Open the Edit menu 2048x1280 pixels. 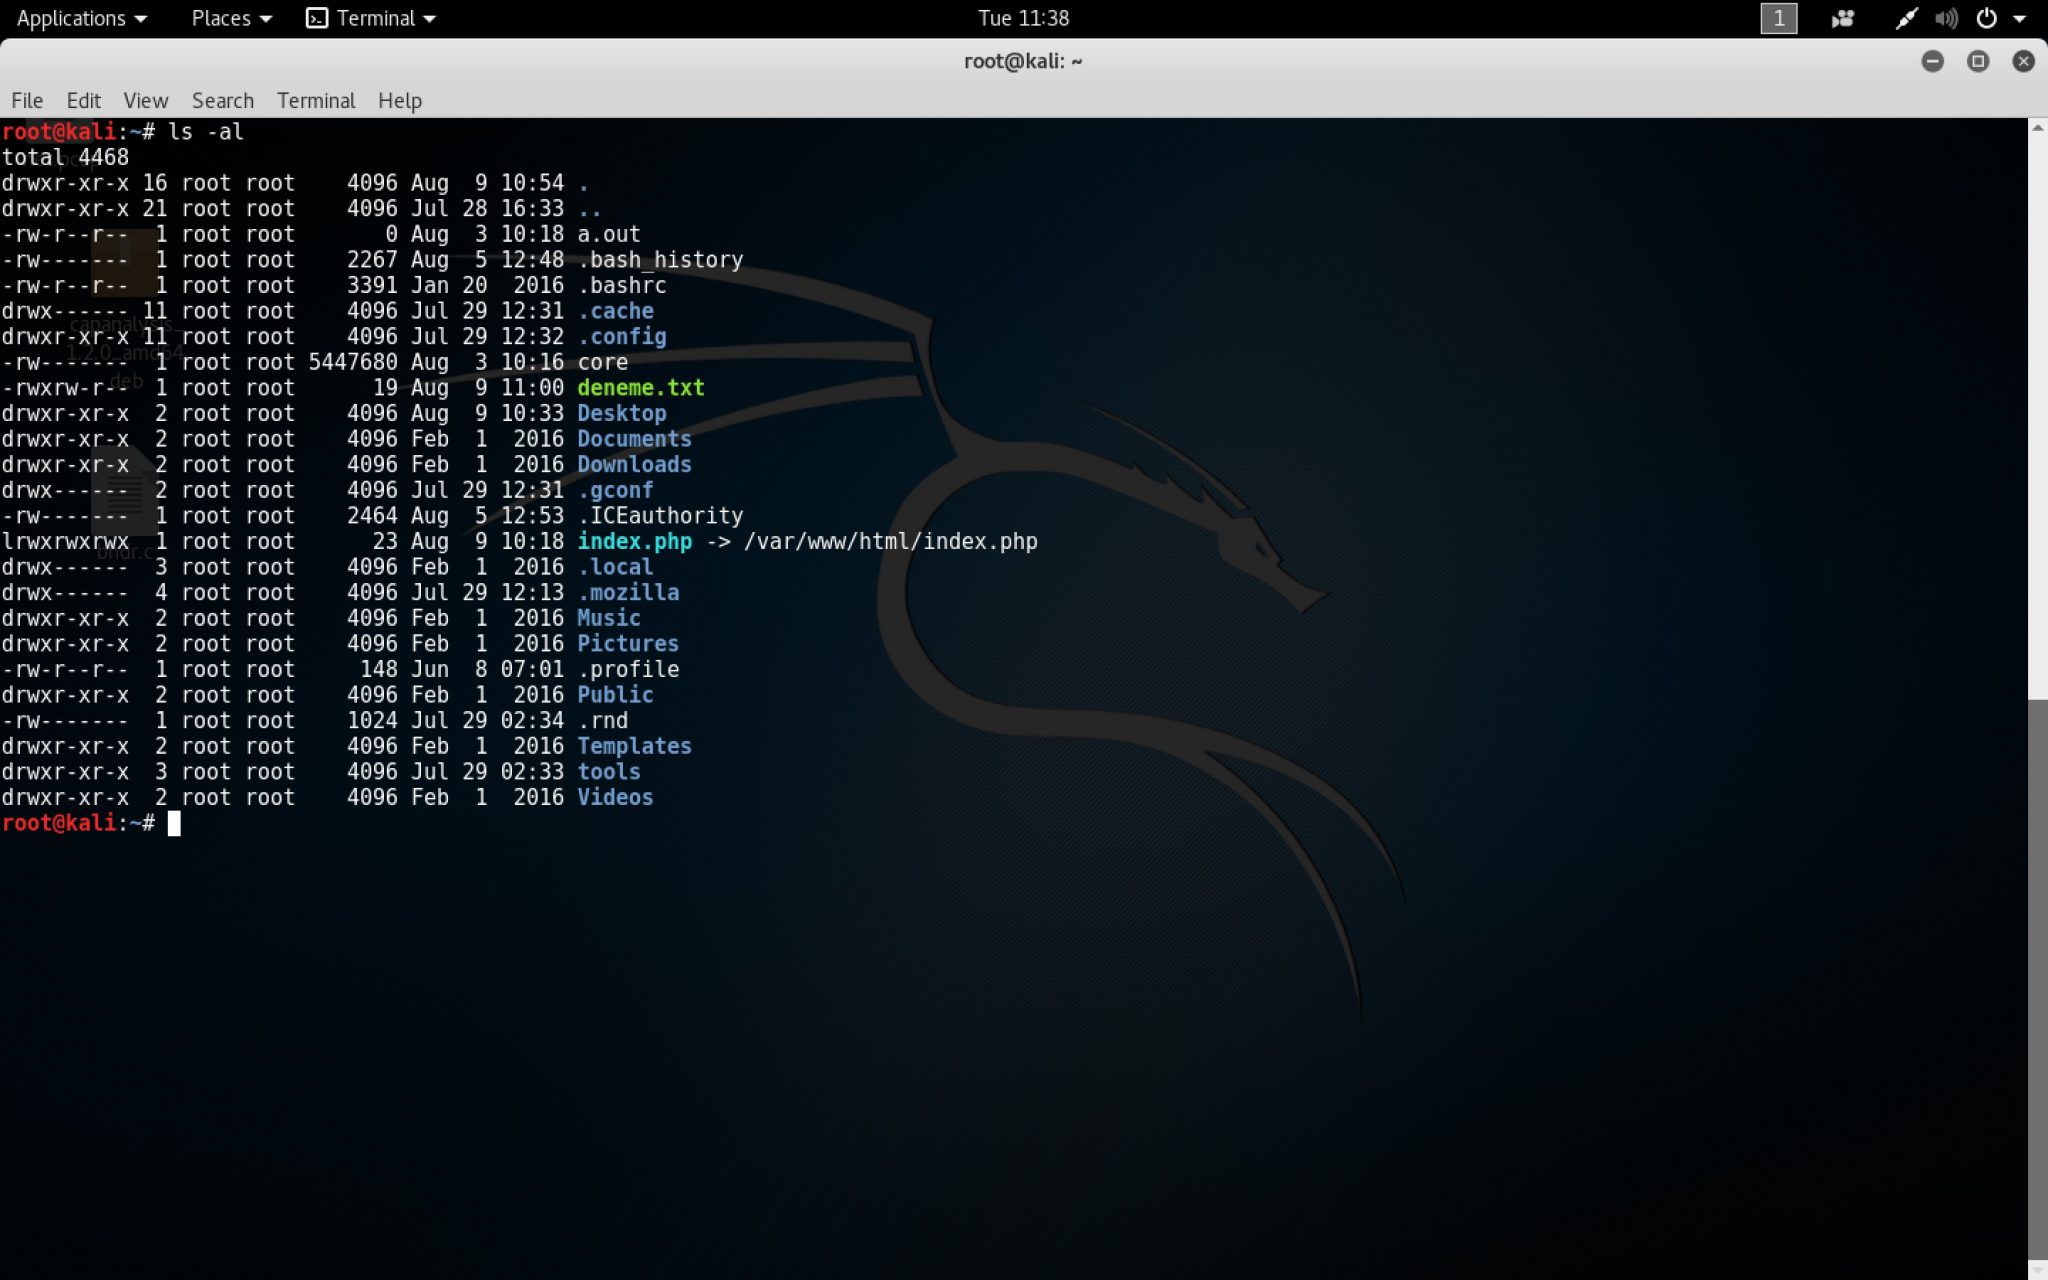click(x=83, y=101)
